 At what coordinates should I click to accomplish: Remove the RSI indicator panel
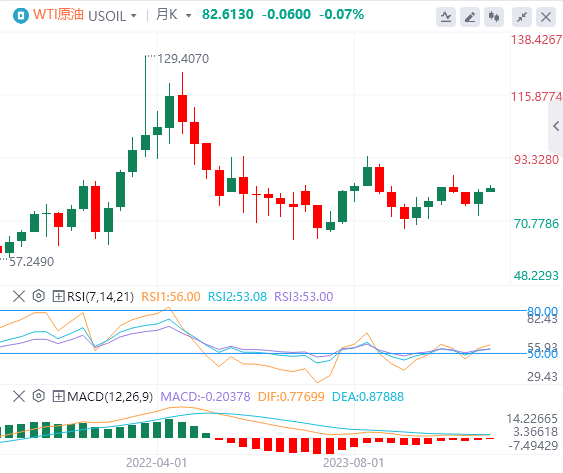tap(19, 297)
